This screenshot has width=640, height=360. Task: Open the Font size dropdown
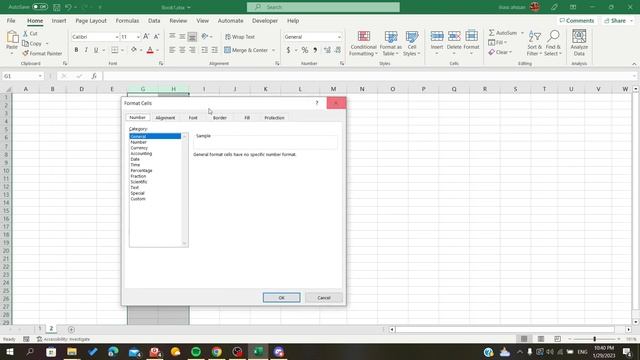(138, 37)
